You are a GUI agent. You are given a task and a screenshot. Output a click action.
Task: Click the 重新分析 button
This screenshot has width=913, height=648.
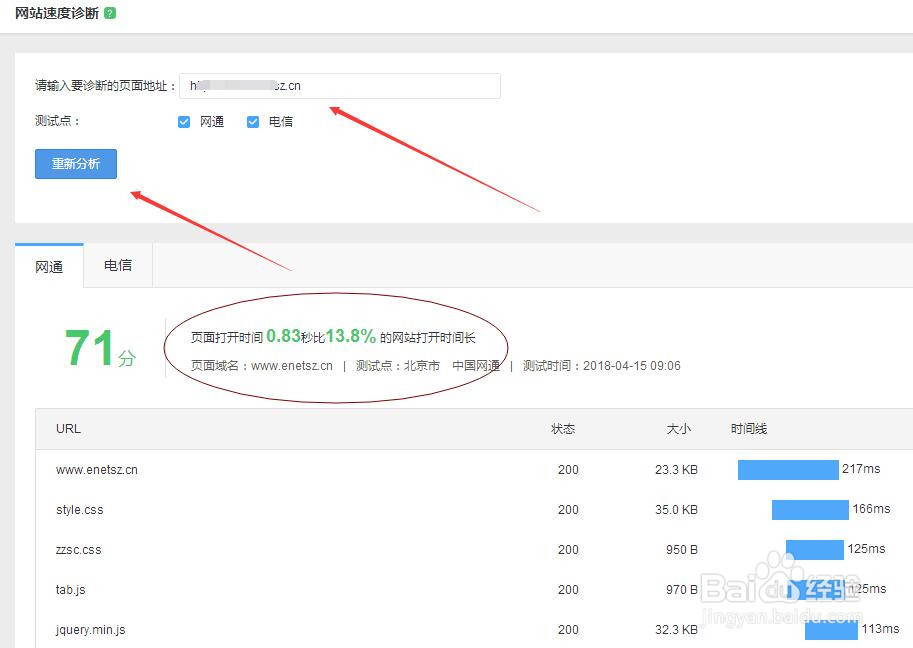(76, 164)
